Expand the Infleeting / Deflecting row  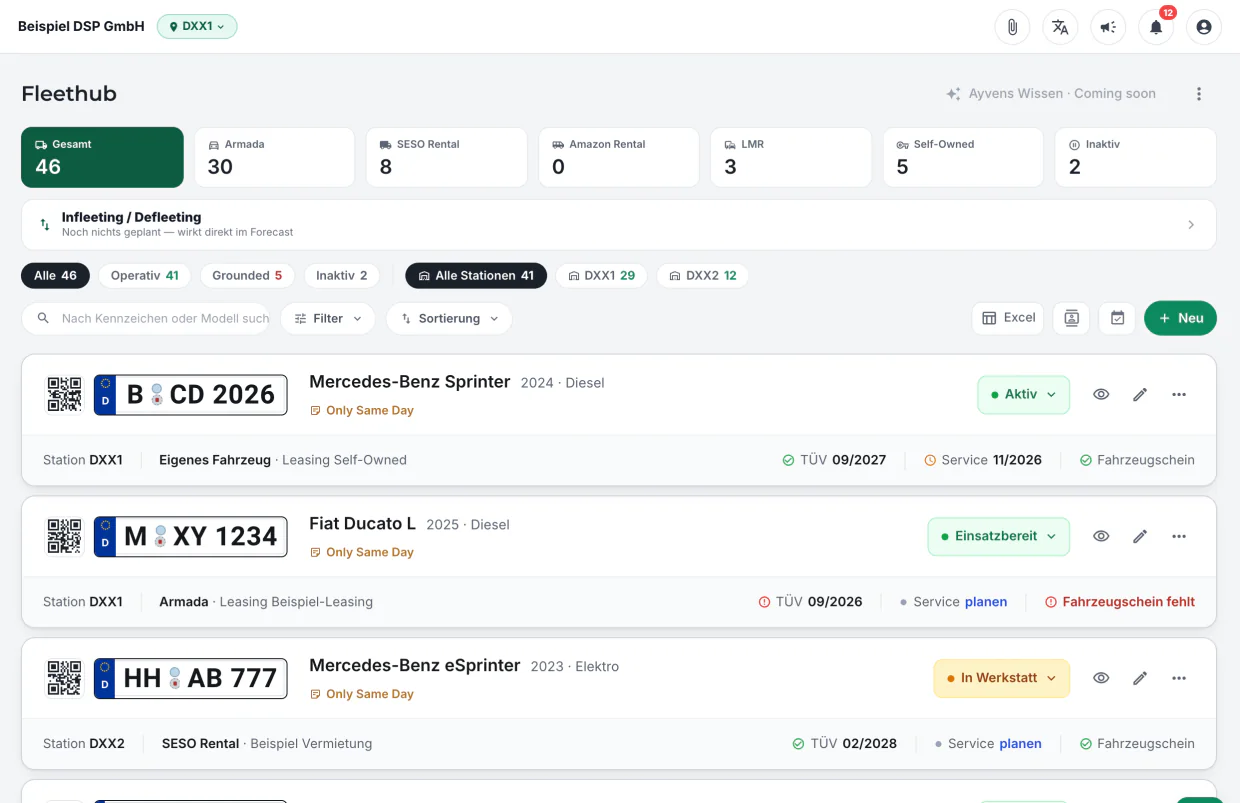tap(618, 225)
